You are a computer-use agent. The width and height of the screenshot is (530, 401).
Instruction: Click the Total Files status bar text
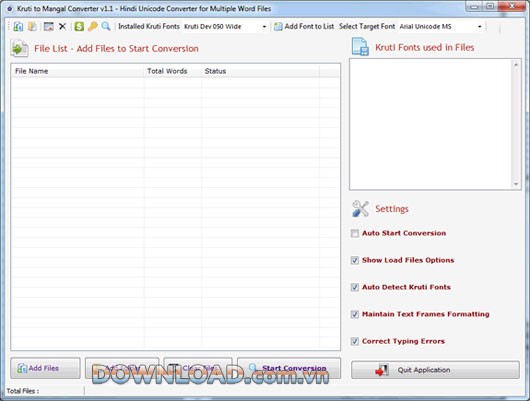(x=23, y=391)
